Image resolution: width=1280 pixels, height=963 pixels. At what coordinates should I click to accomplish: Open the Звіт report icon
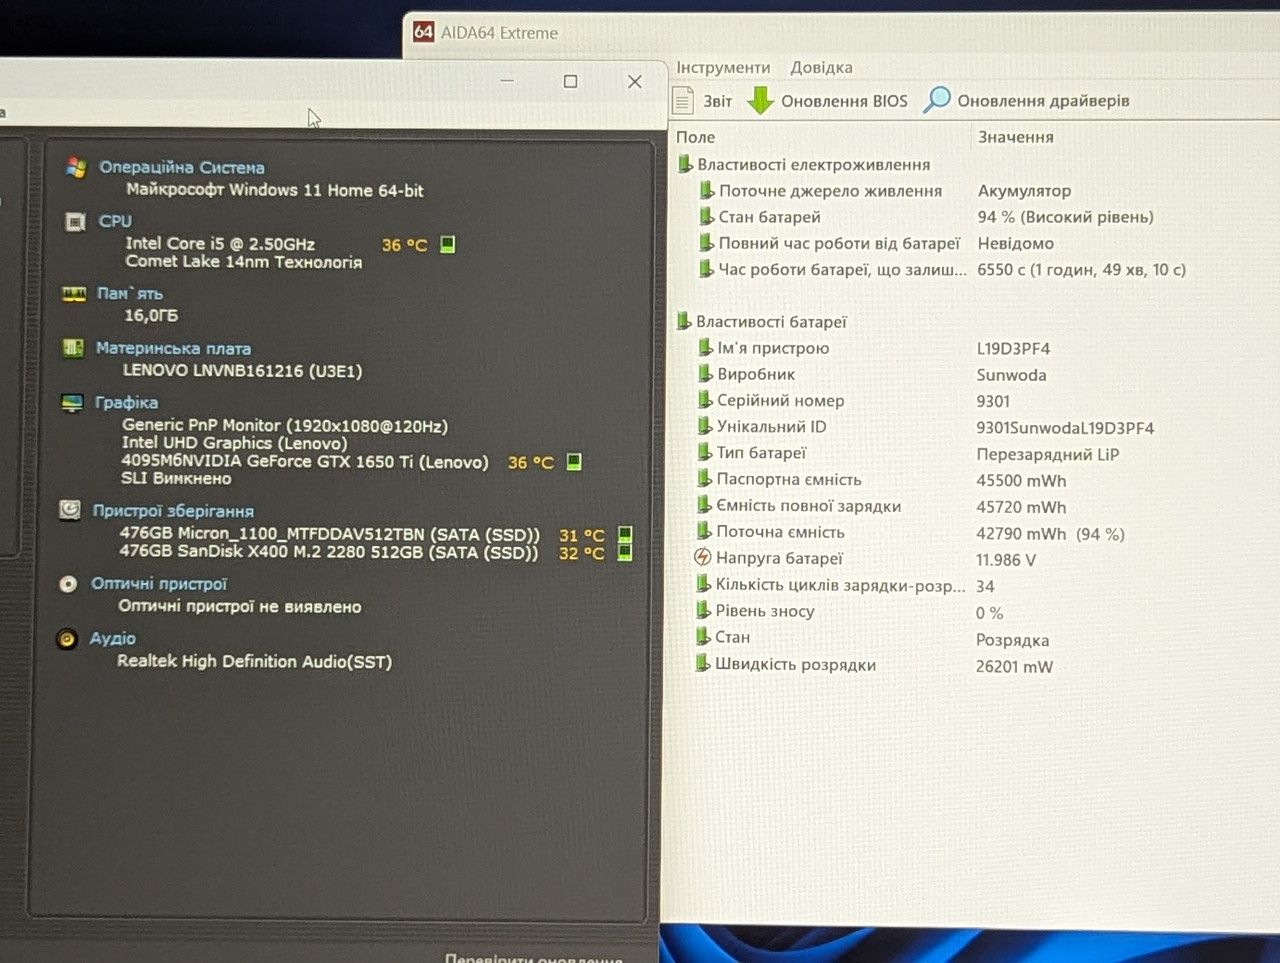coord(683,100)
